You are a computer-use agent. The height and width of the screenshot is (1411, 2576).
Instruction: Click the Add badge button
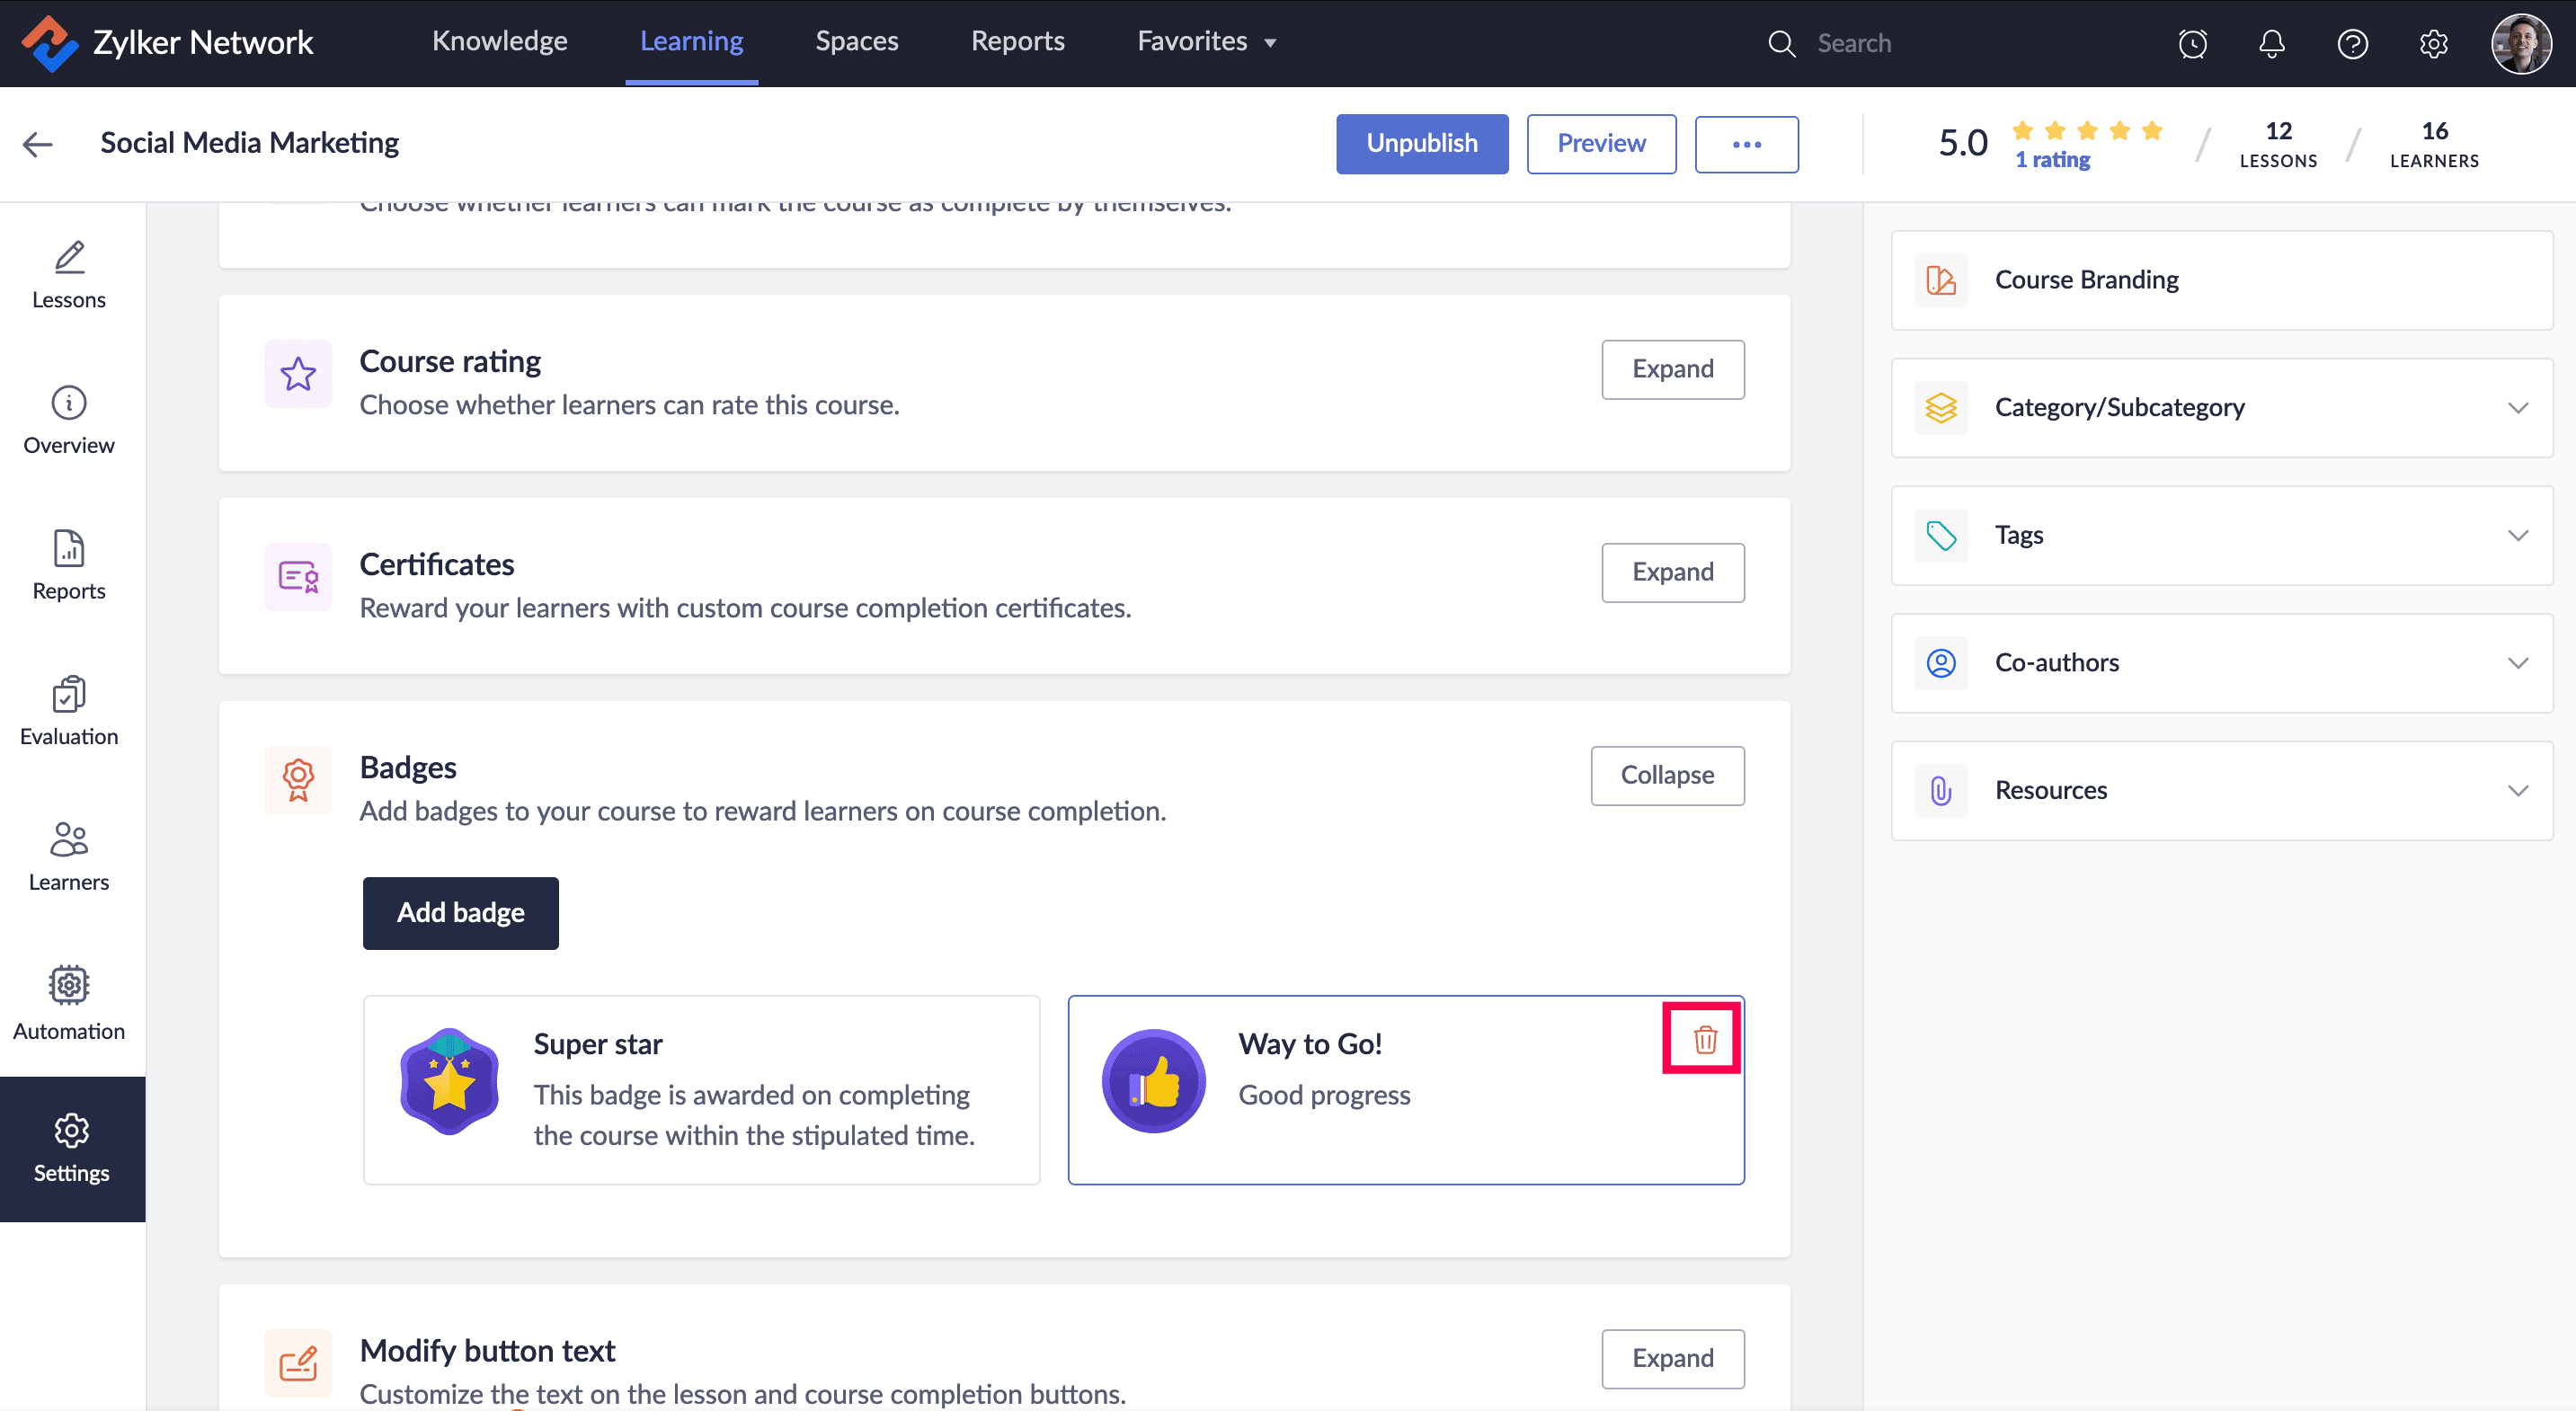(x=460, y=912)
